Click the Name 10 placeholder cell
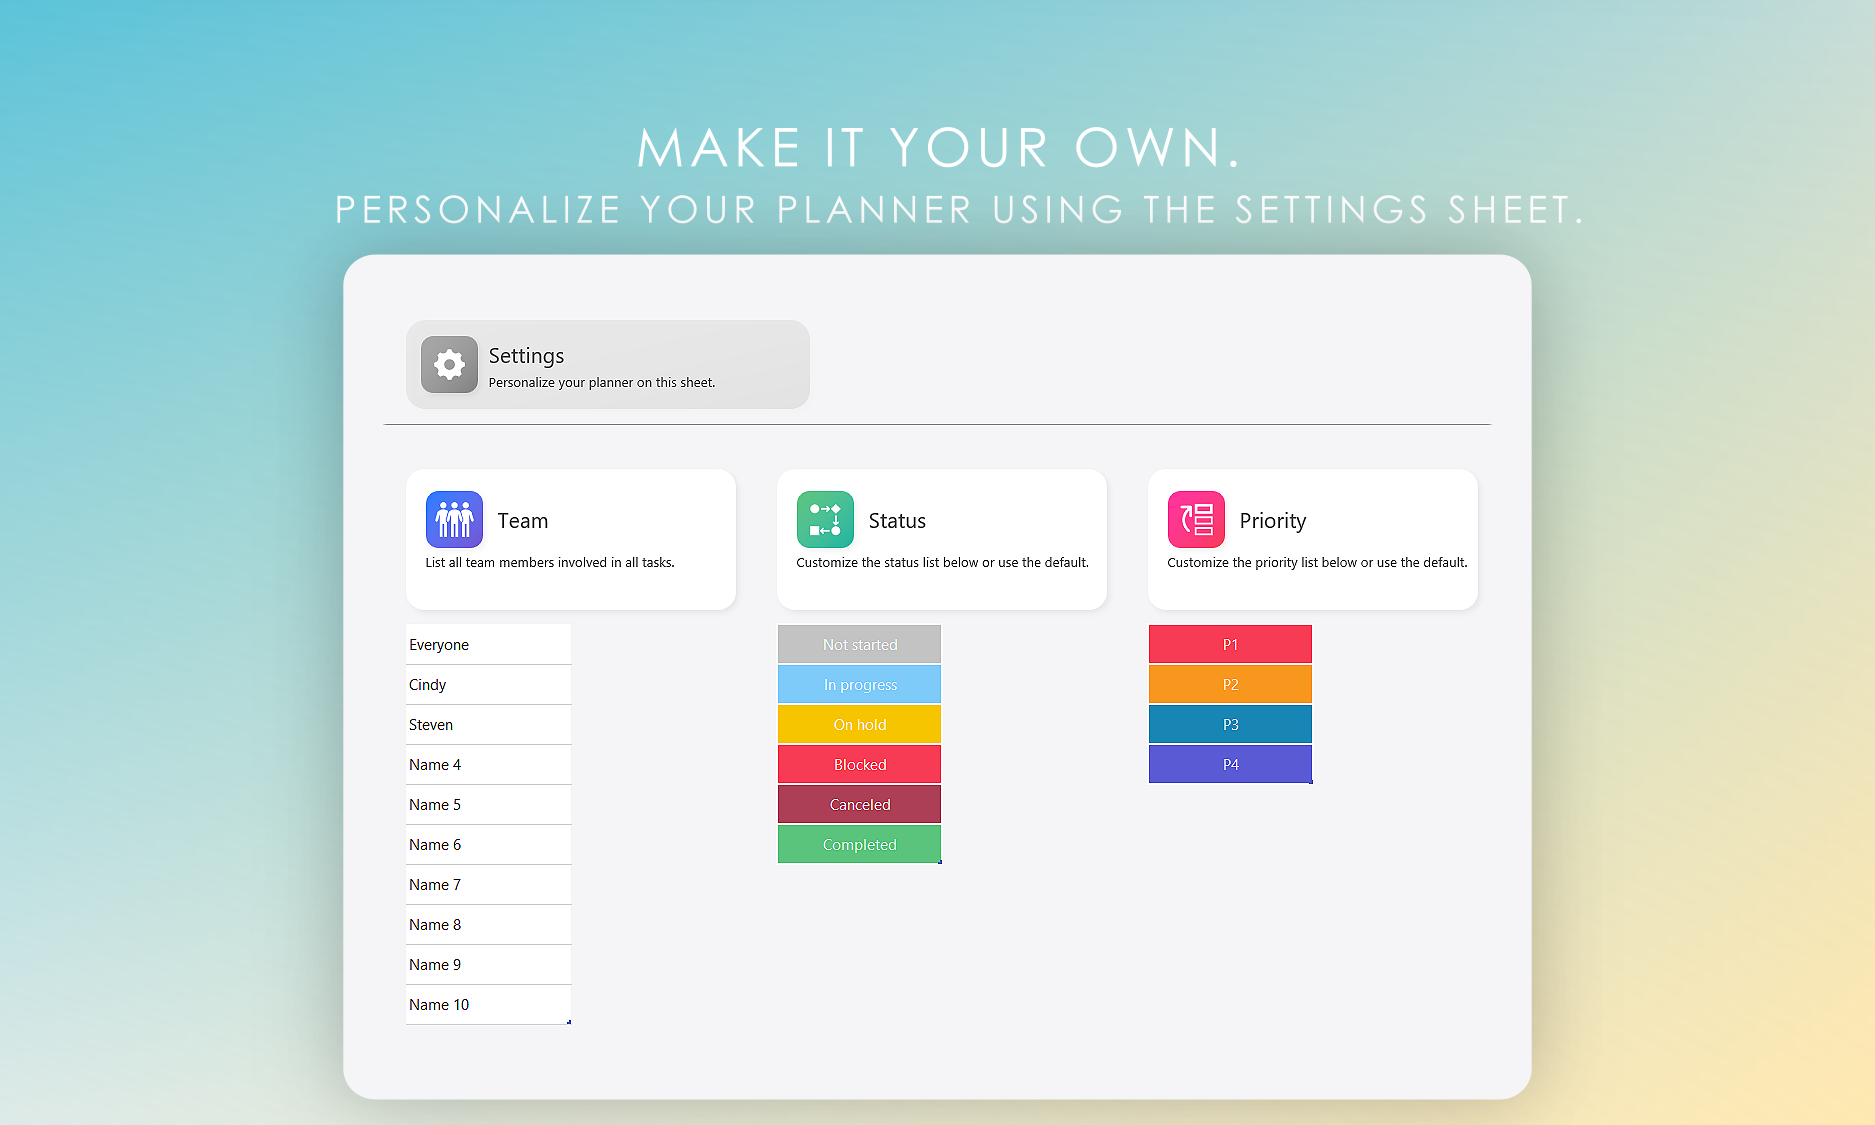 coord(488,1004)
